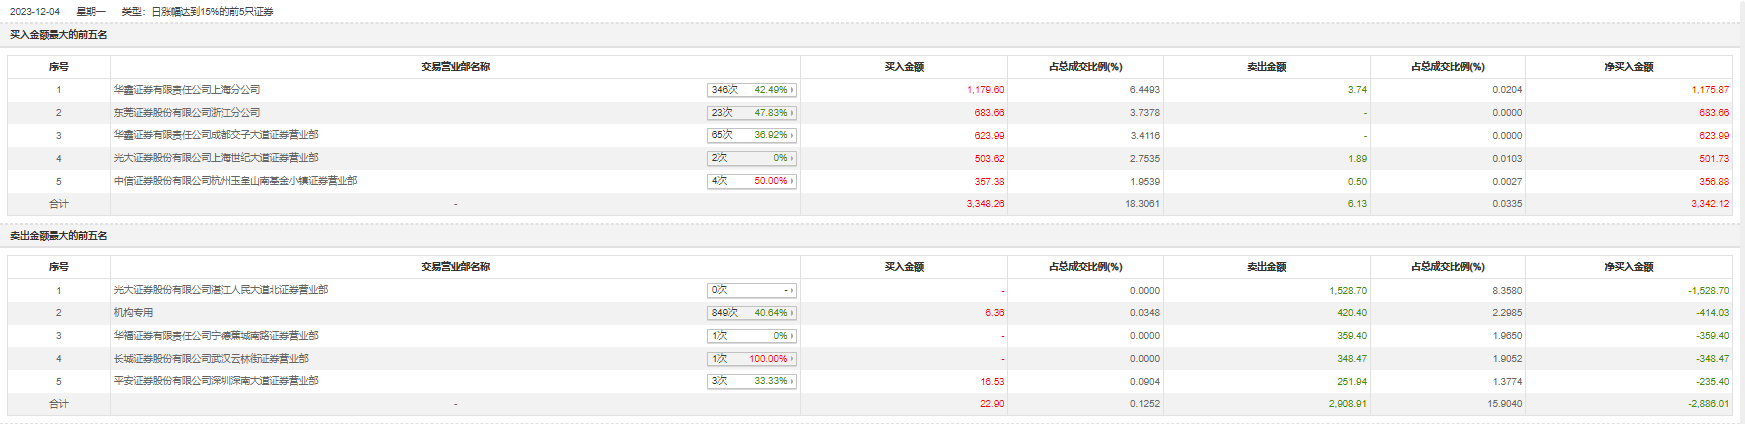
Task: Open 东莞证券股份有限公司浙江分公司 link
Action: 187,113
